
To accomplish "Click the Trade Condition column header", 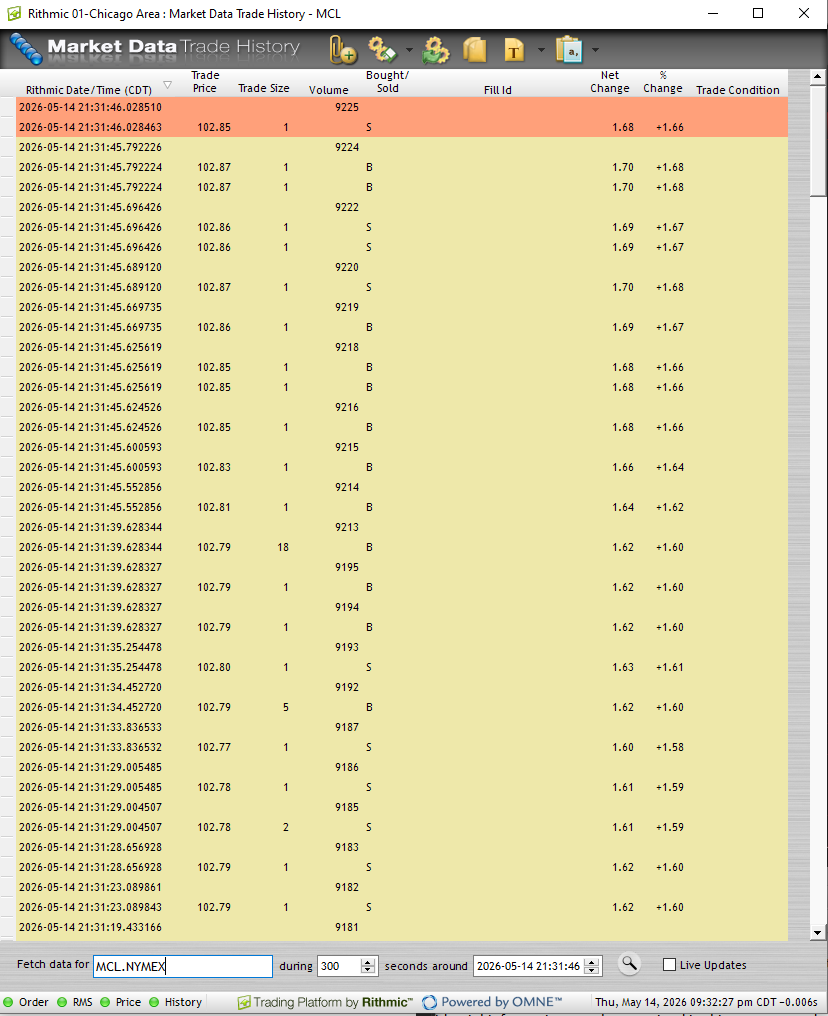I will tap(738, 90).
